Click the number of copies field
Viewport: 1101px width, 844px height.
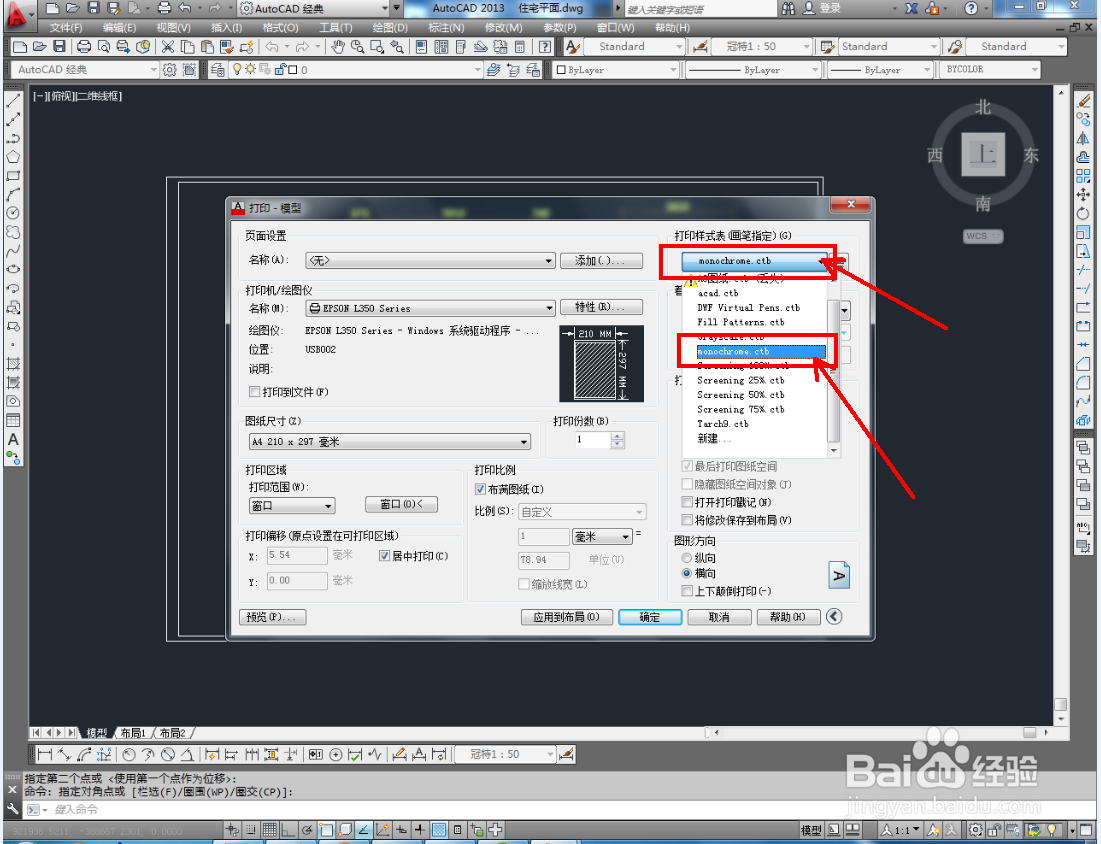[x=593, y=440]
